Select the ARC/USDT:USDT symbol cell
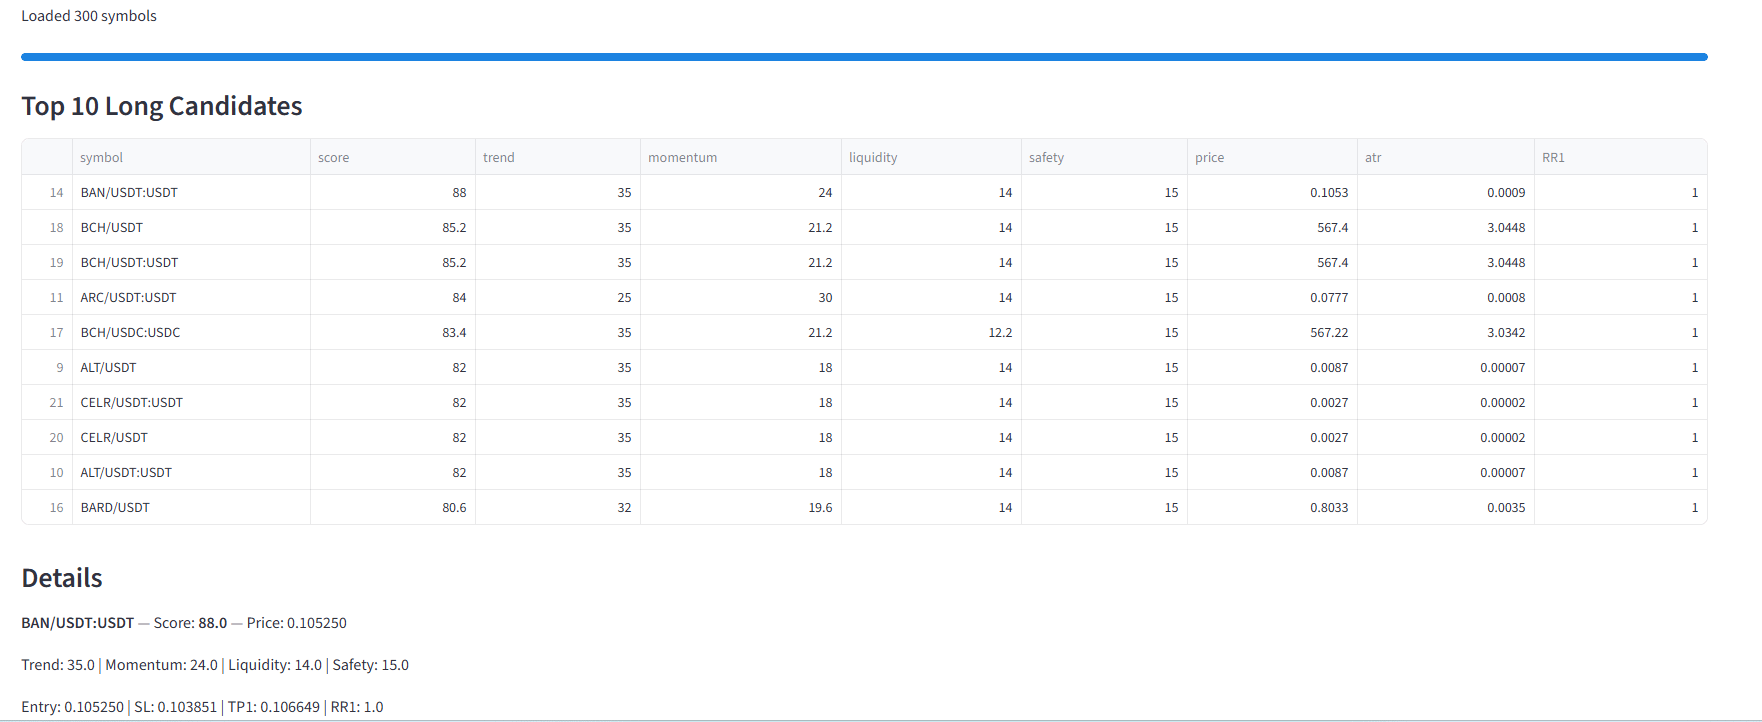This screenshot has width=1762, height=722. tap(129, 298)
